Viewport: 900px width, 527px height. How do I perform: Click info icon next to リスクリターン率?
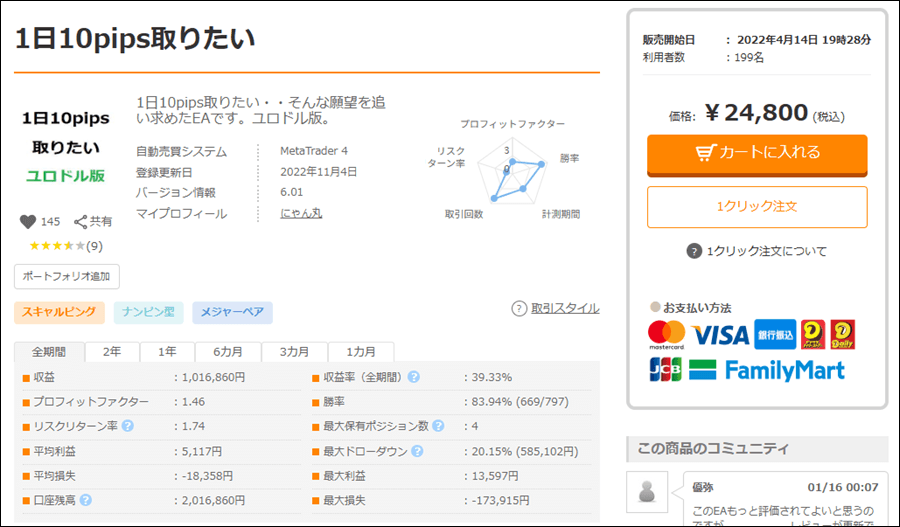pyautogui.click(x=127, y=426)
